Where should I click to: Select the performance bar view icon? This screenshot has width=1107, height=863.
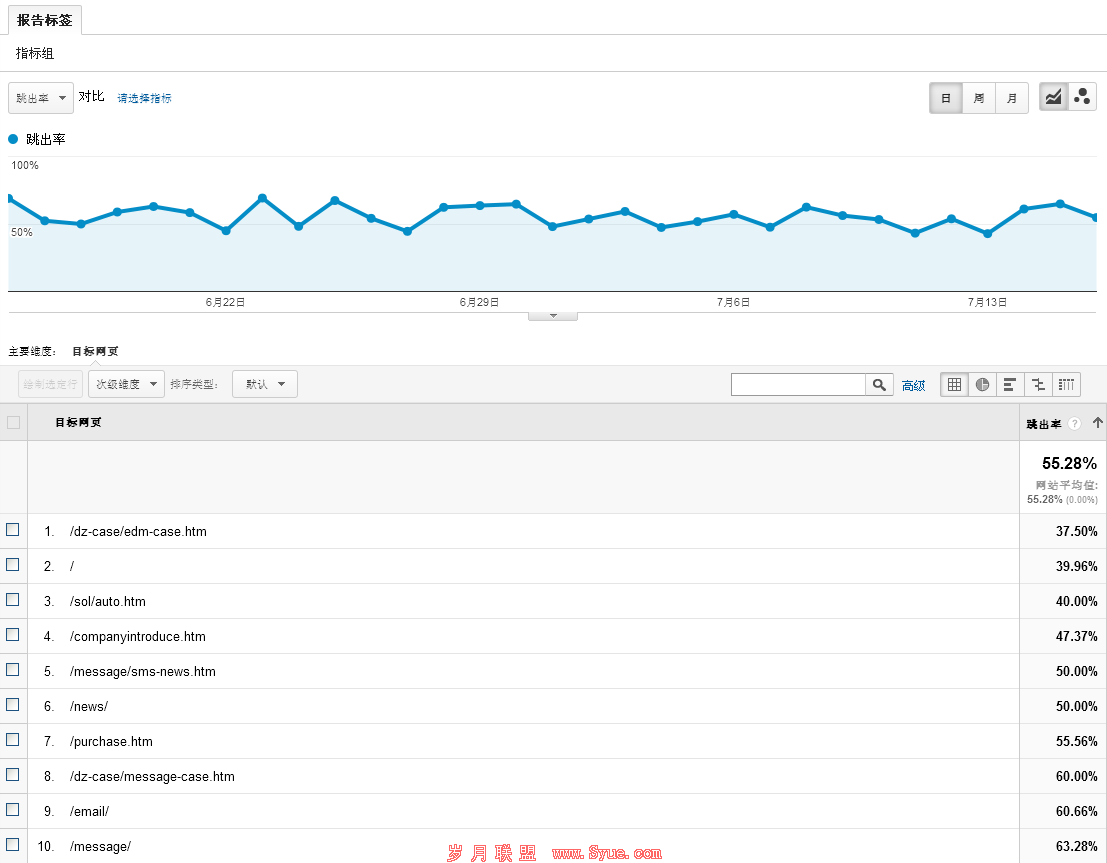click(x=1010, y=385)
